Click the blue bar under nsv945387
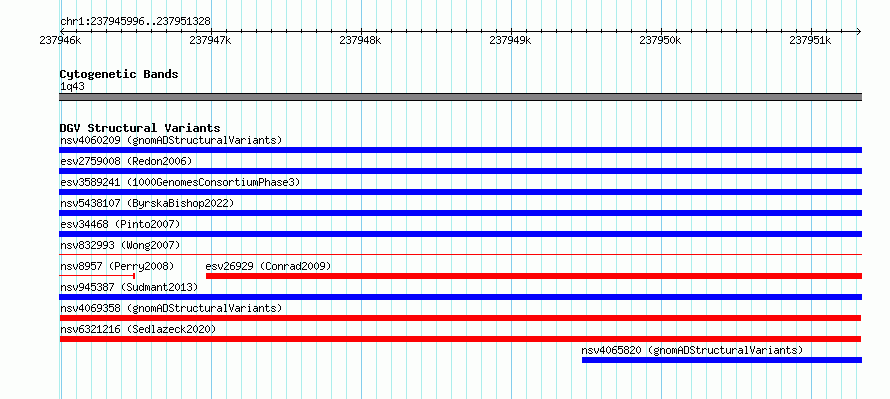The image size is (890, 399). (x=460, y=297)
